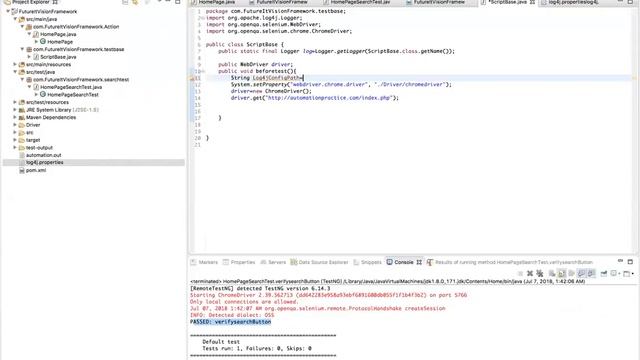
Task: Toggle Word Wrap in the Console toolbar
Action: [x=571, y=273]
